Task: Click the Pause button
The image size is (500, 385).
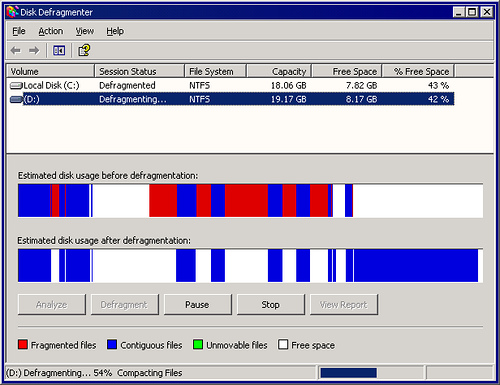Action: (x=197, y=304)
